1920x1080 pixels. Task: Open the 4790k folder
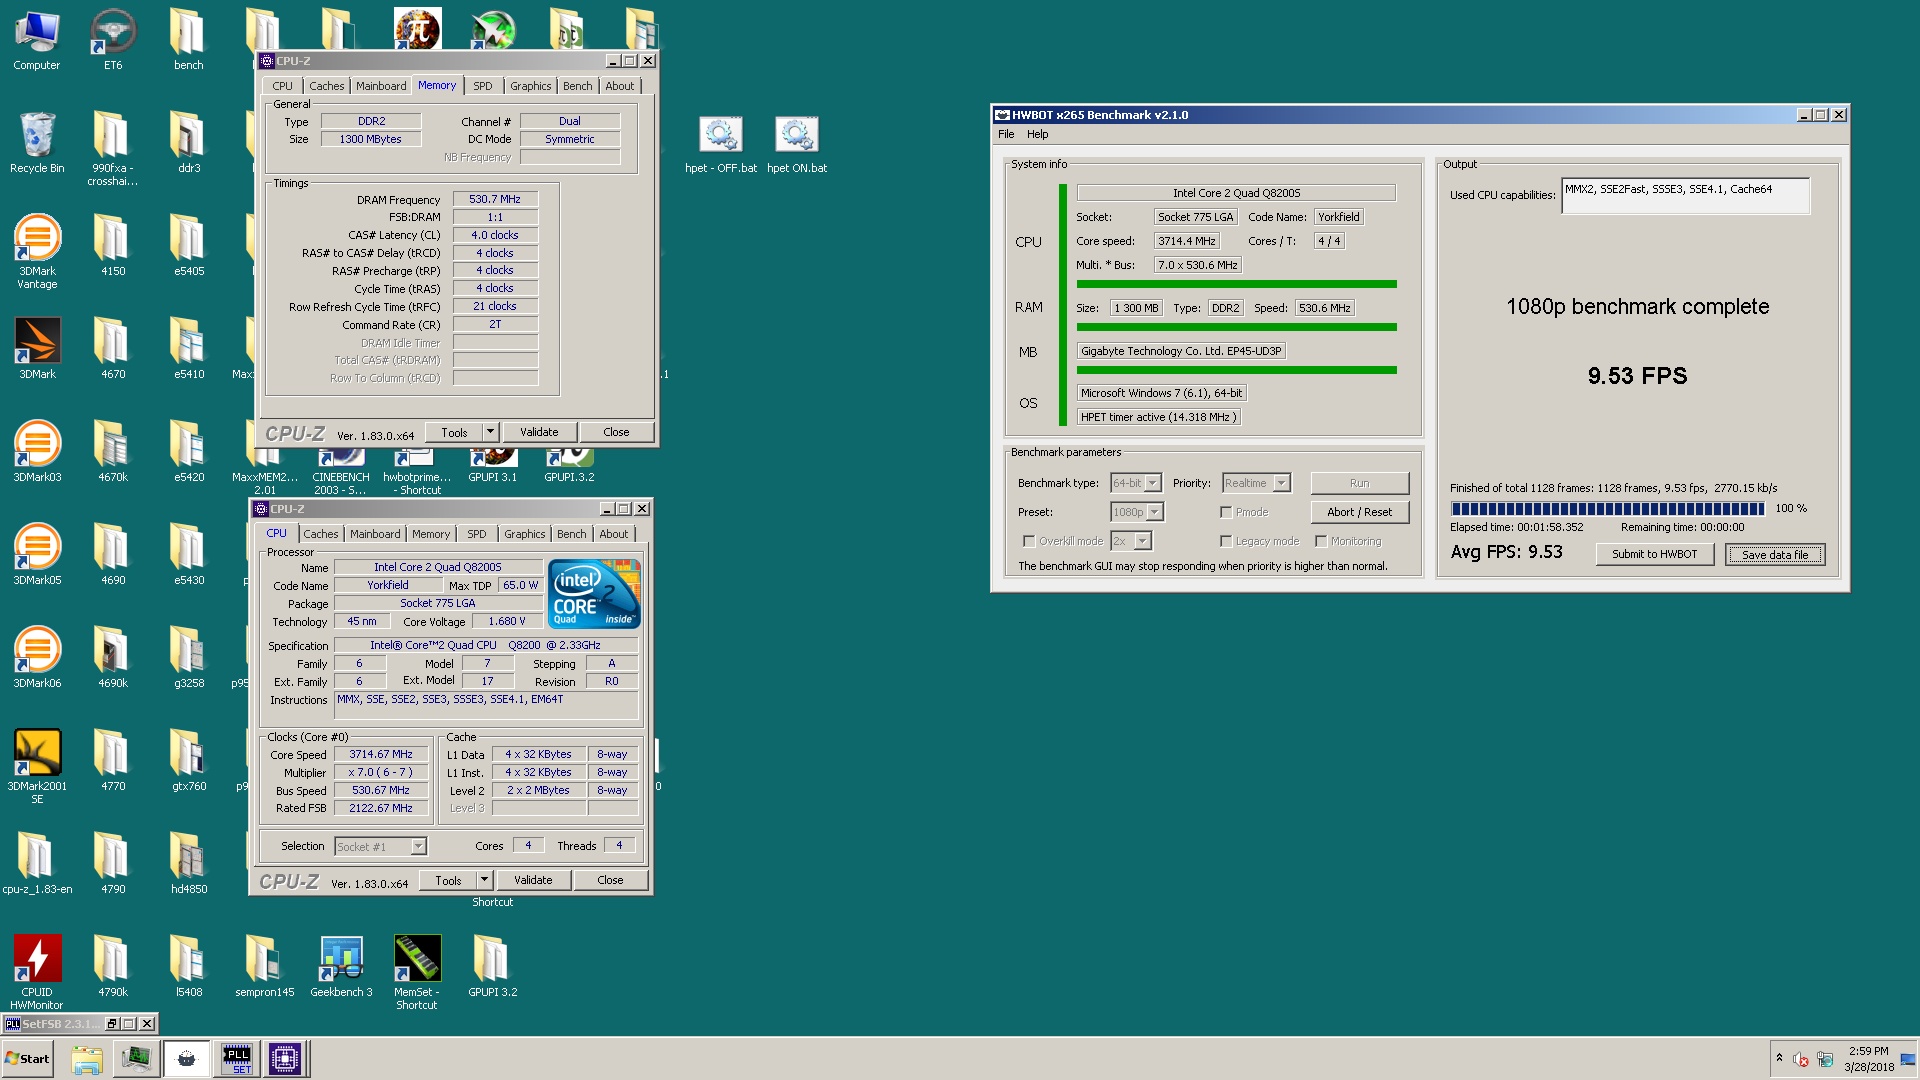(x=113, y=967)
